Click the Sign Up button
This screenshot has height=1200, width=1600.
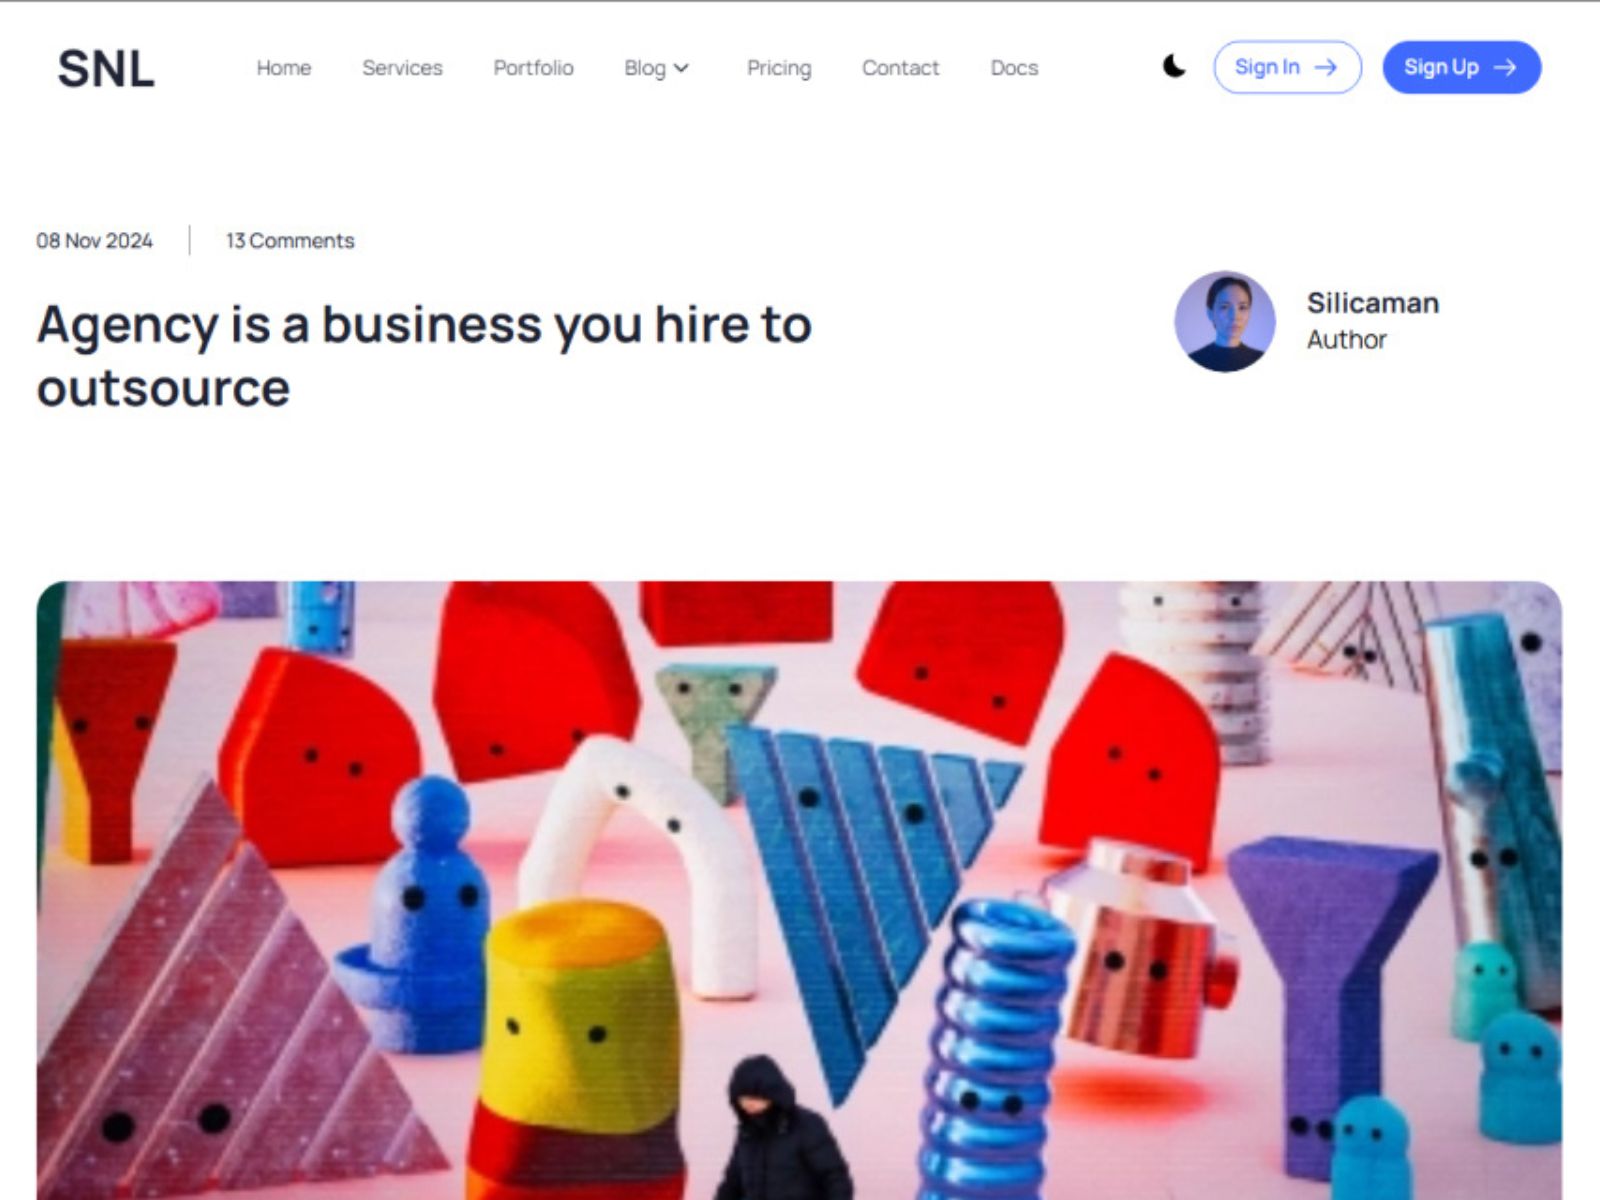(1461, 67)
